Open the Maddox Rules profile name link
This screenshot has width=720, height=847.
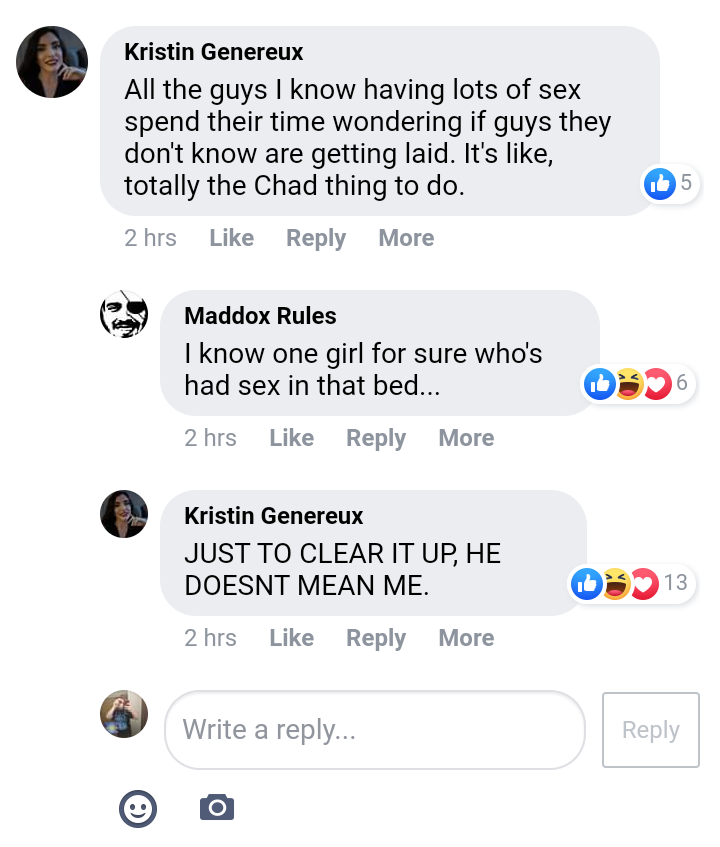coord(260,316)
